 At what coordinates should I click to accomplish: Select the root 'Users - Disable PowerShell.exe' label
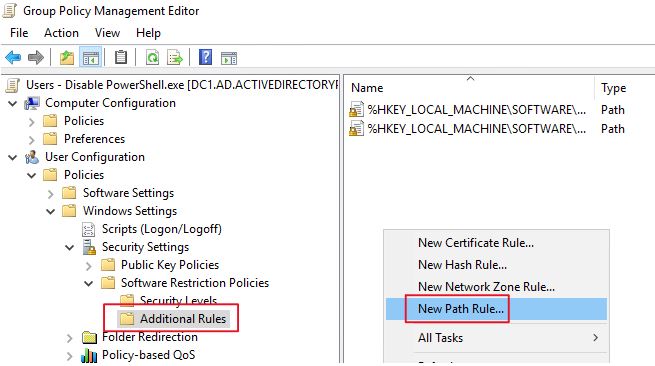[x=182, y=85]
